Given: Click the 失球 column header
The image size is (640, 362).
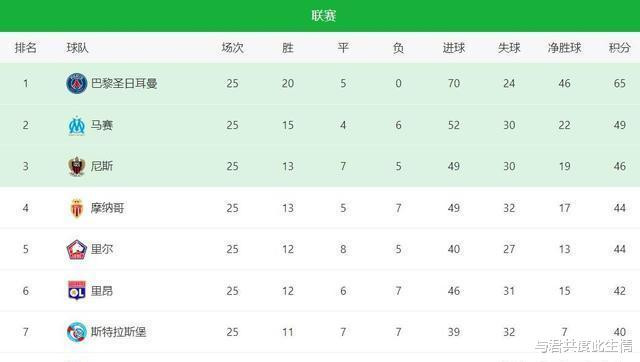Looking at the screenshot, I should [509, 48].
